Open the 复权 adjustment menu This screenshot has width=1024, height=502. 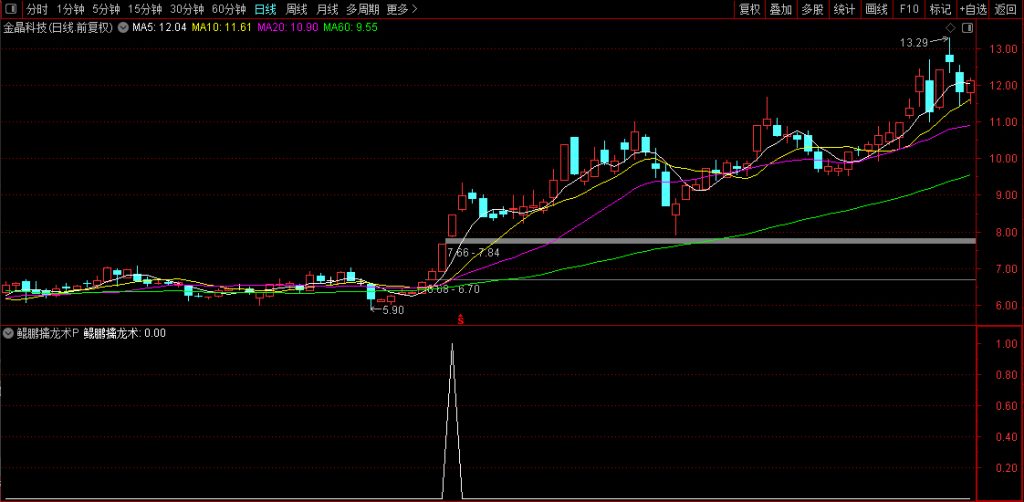tap(749, 9)
